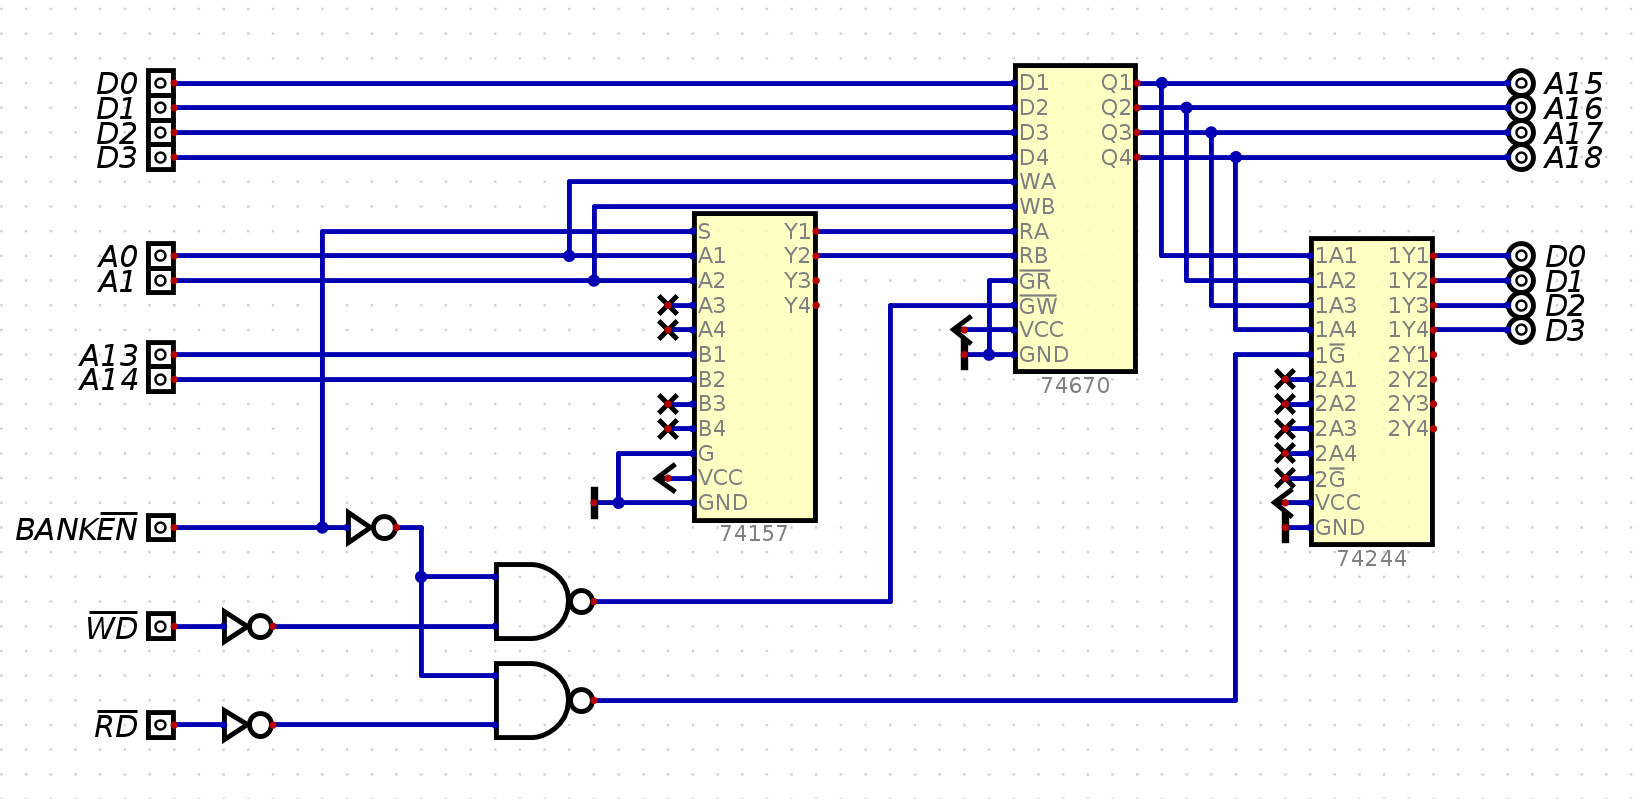
Task: Select the upper NAND gate
Action: tap(535, 601)
